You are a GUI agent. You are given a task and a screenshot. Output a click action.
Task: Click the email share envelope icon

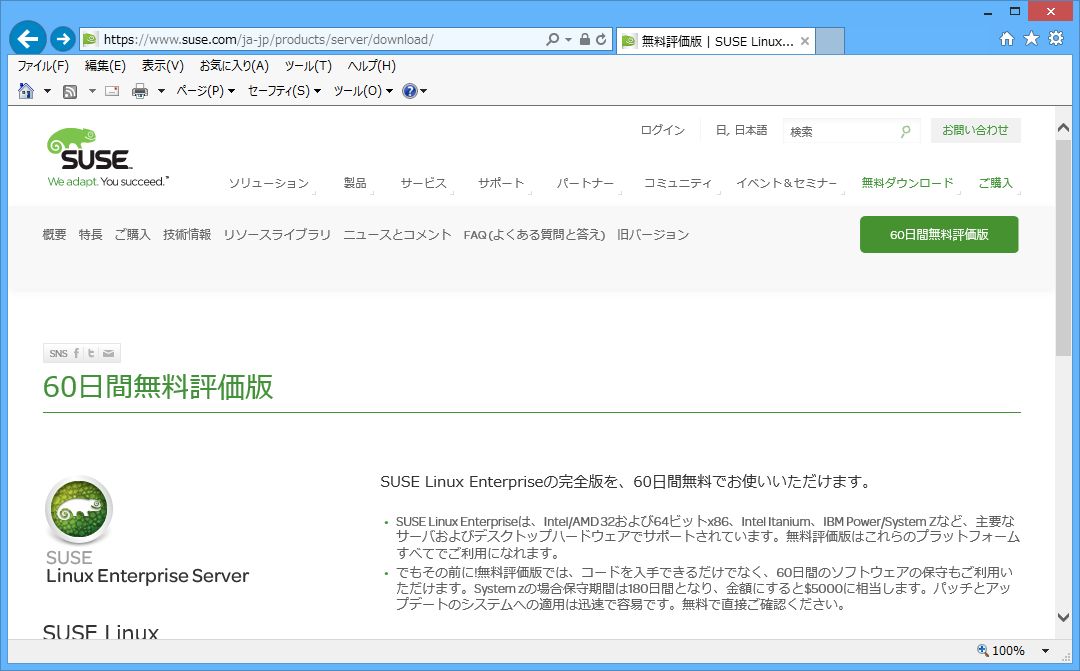[x=109, y=353]
